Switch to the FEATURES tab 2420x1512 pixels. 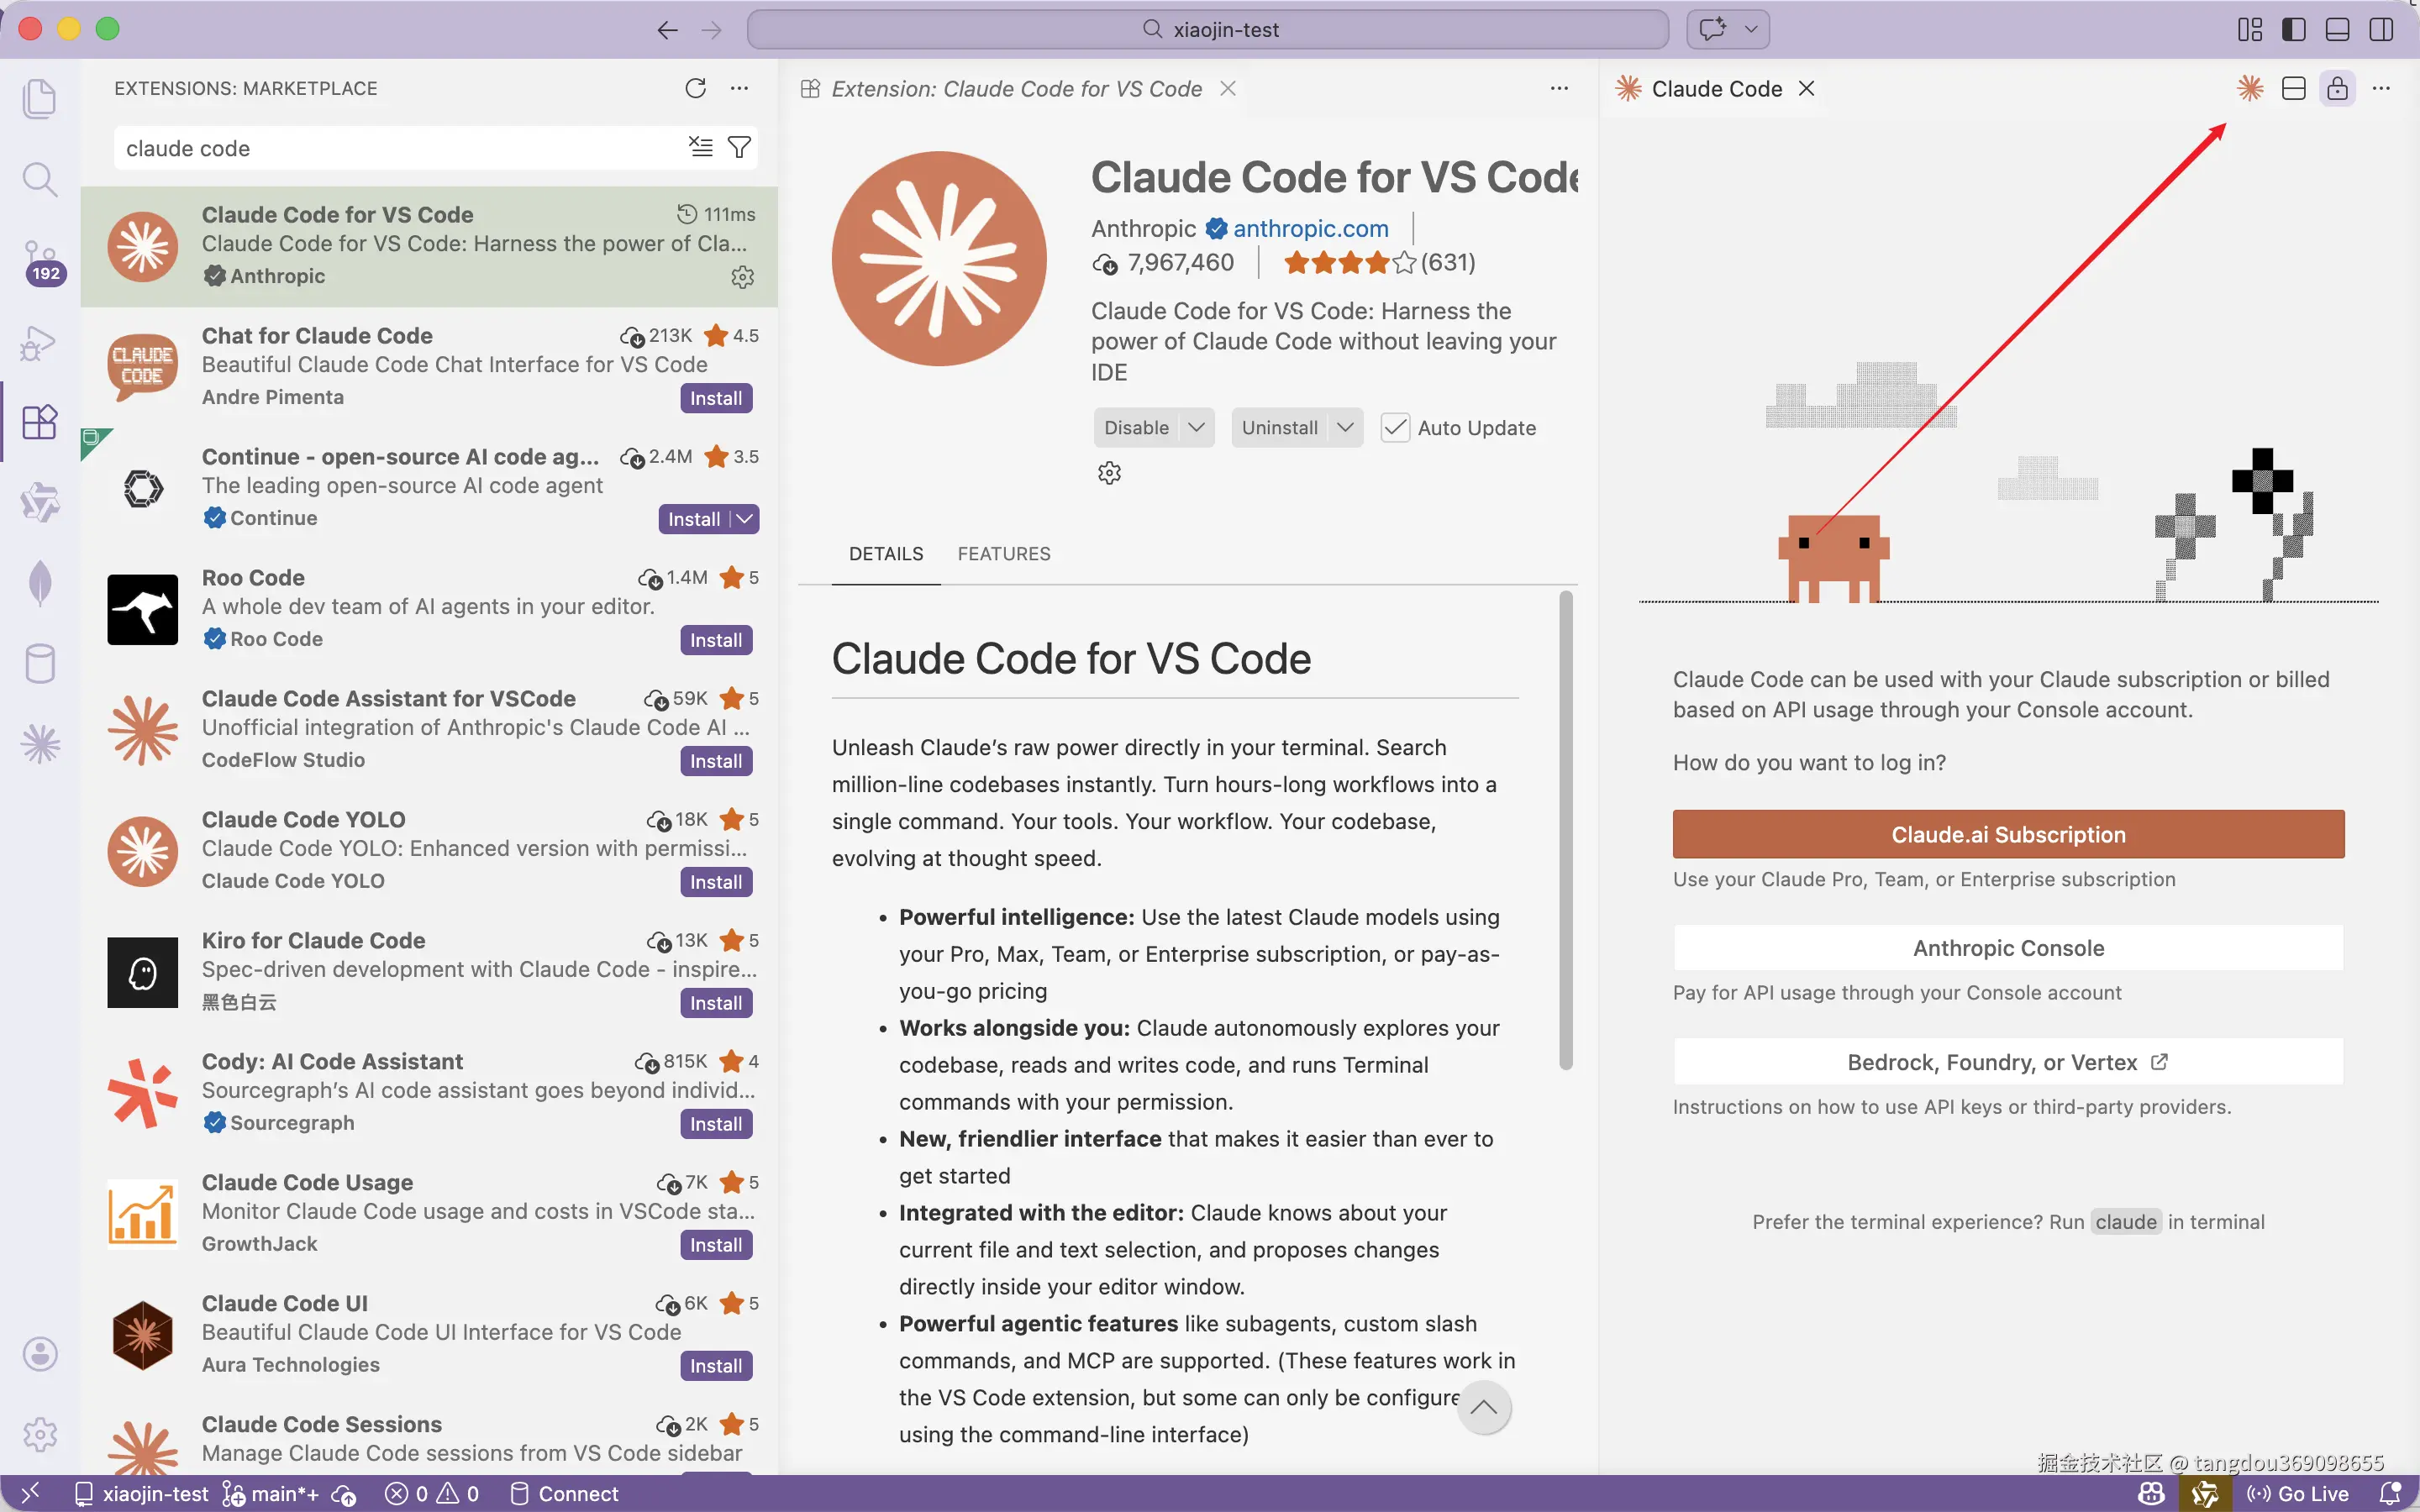[1003, 554]
